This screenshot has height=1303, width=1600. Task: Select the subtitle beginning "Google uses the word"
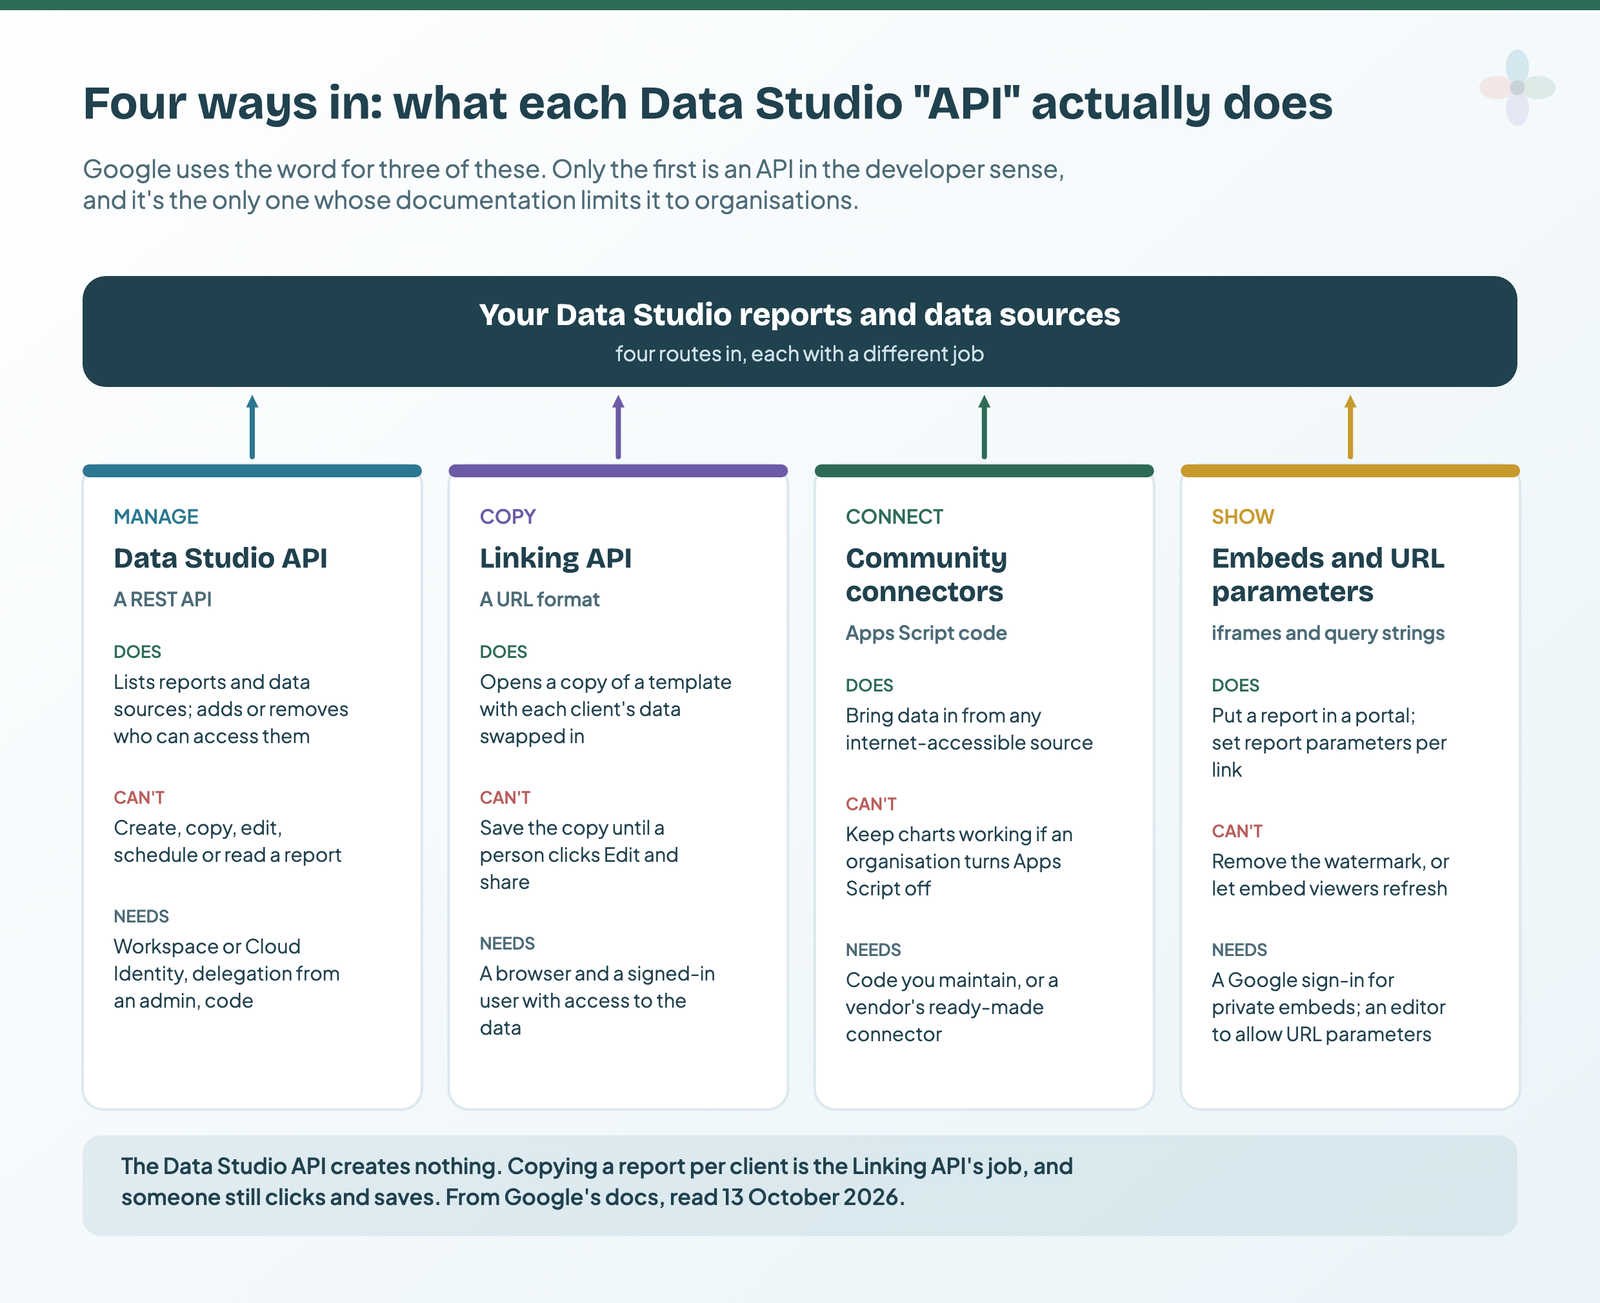click(x=573, y=184)
